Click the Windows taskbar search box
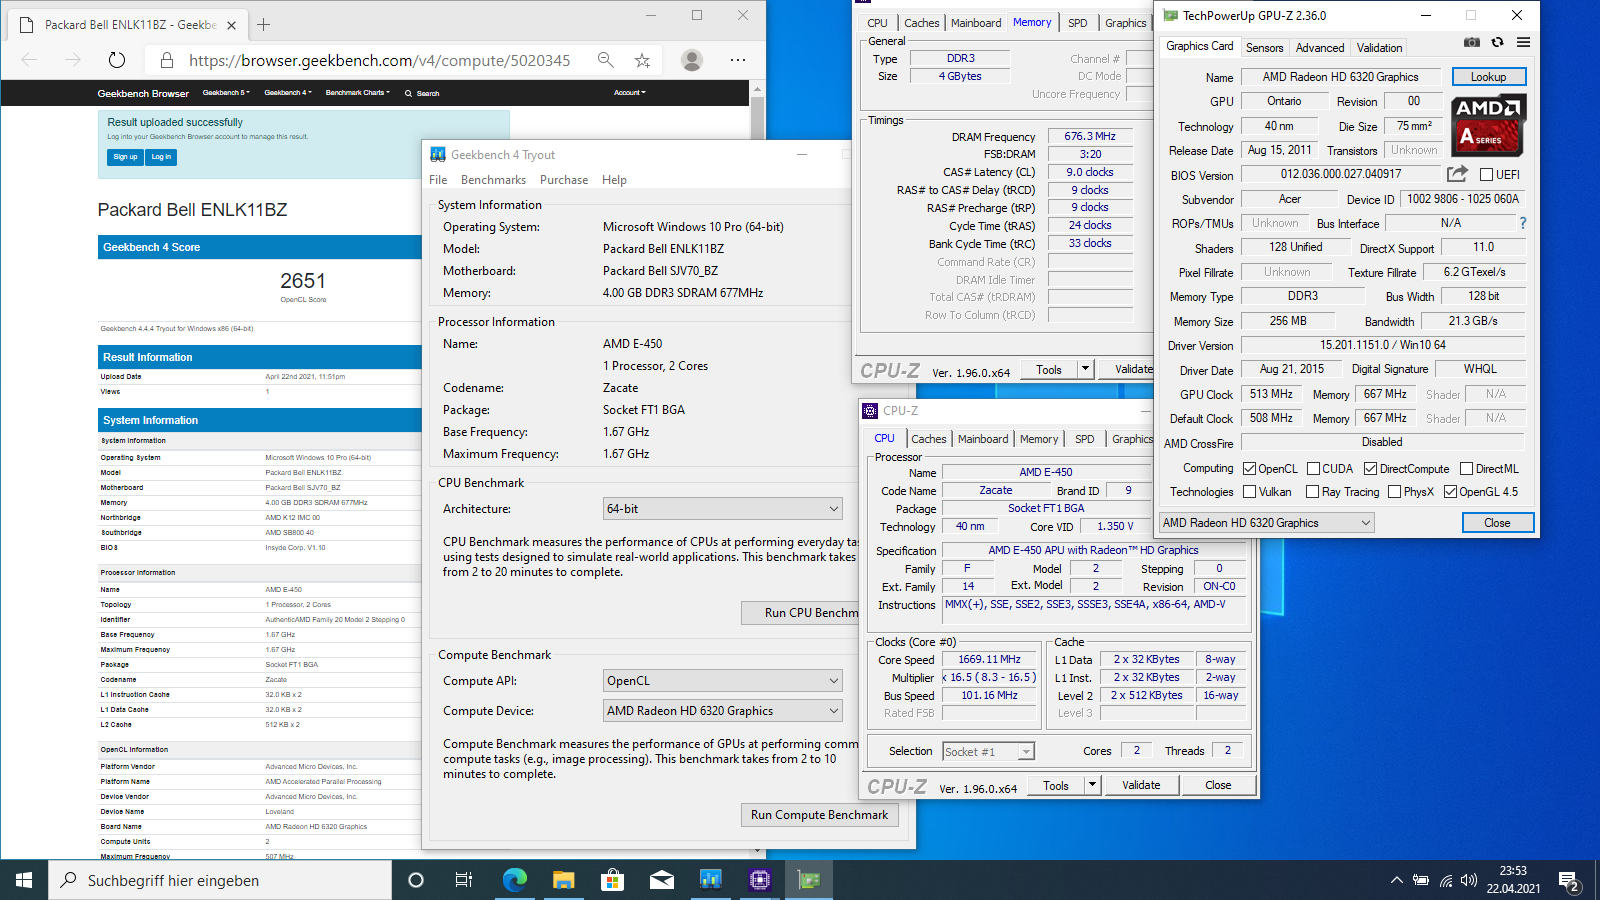1600x900 pixels. (220, 880)
